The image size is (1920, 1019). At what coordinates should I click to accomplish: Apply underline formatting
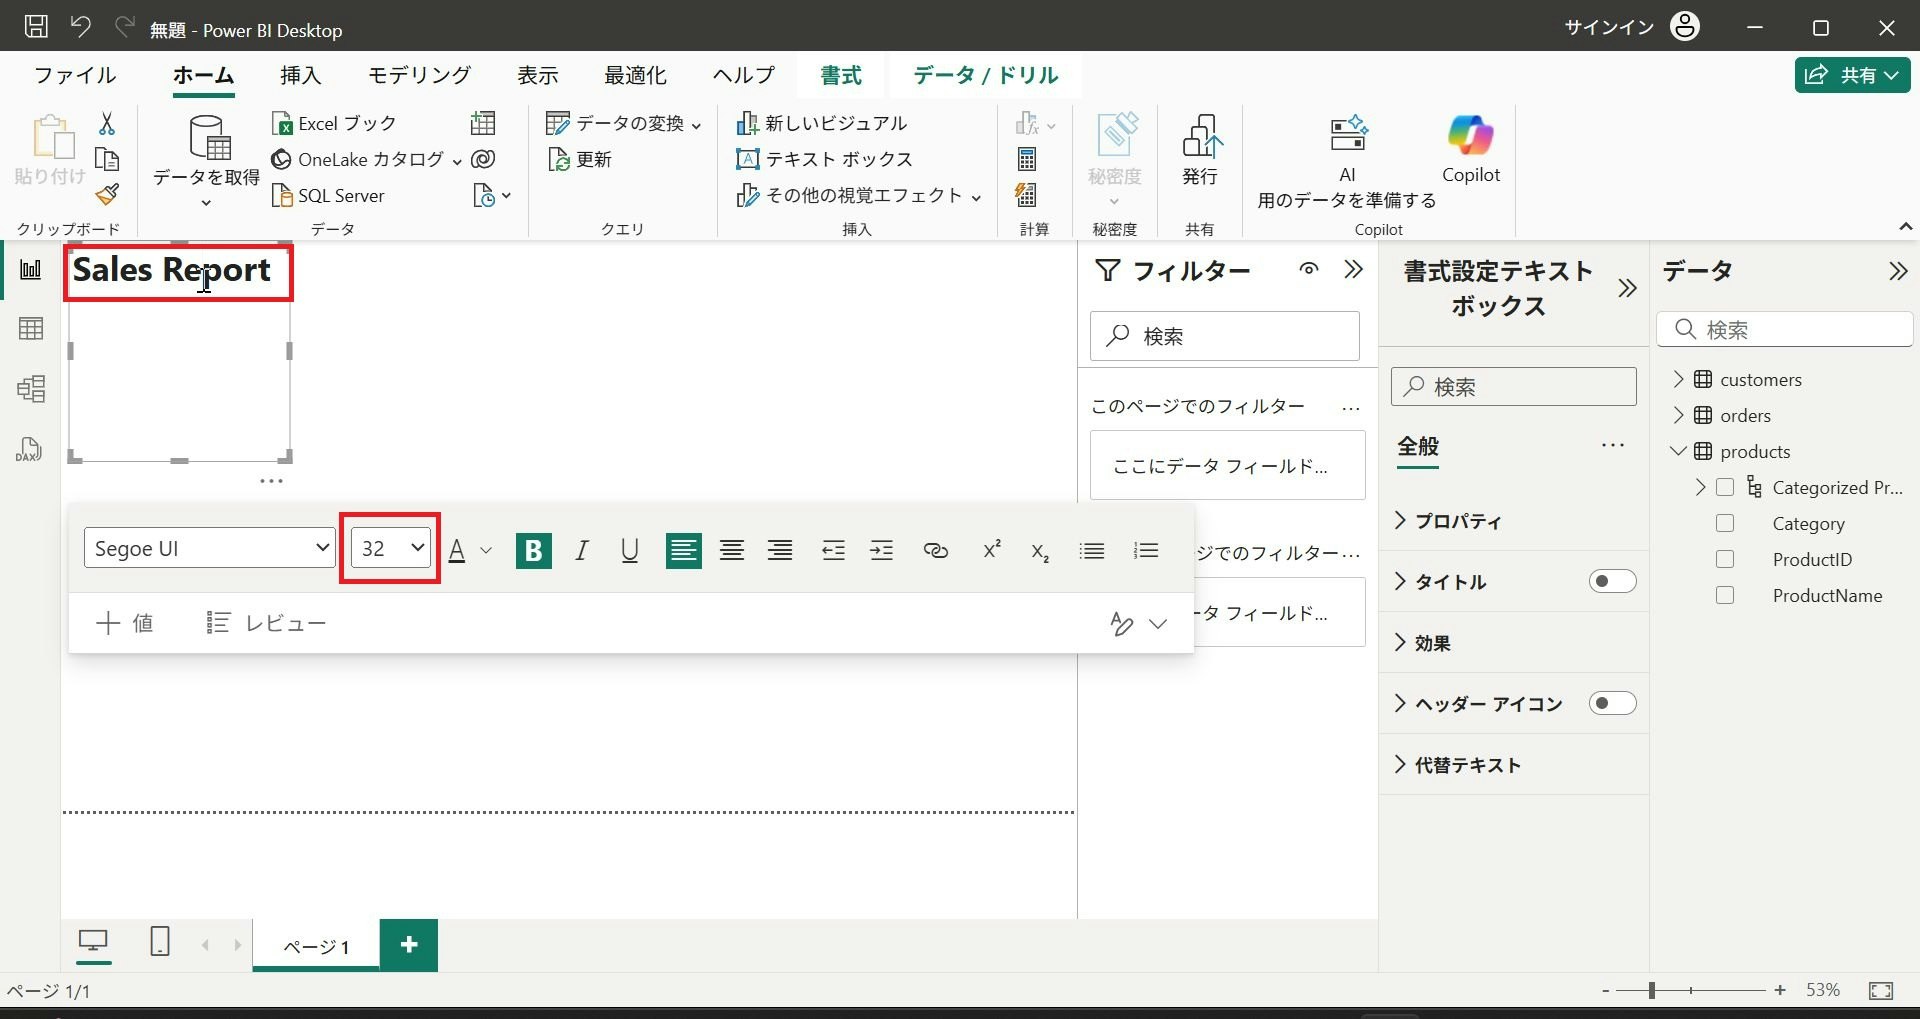pos(630,550)
